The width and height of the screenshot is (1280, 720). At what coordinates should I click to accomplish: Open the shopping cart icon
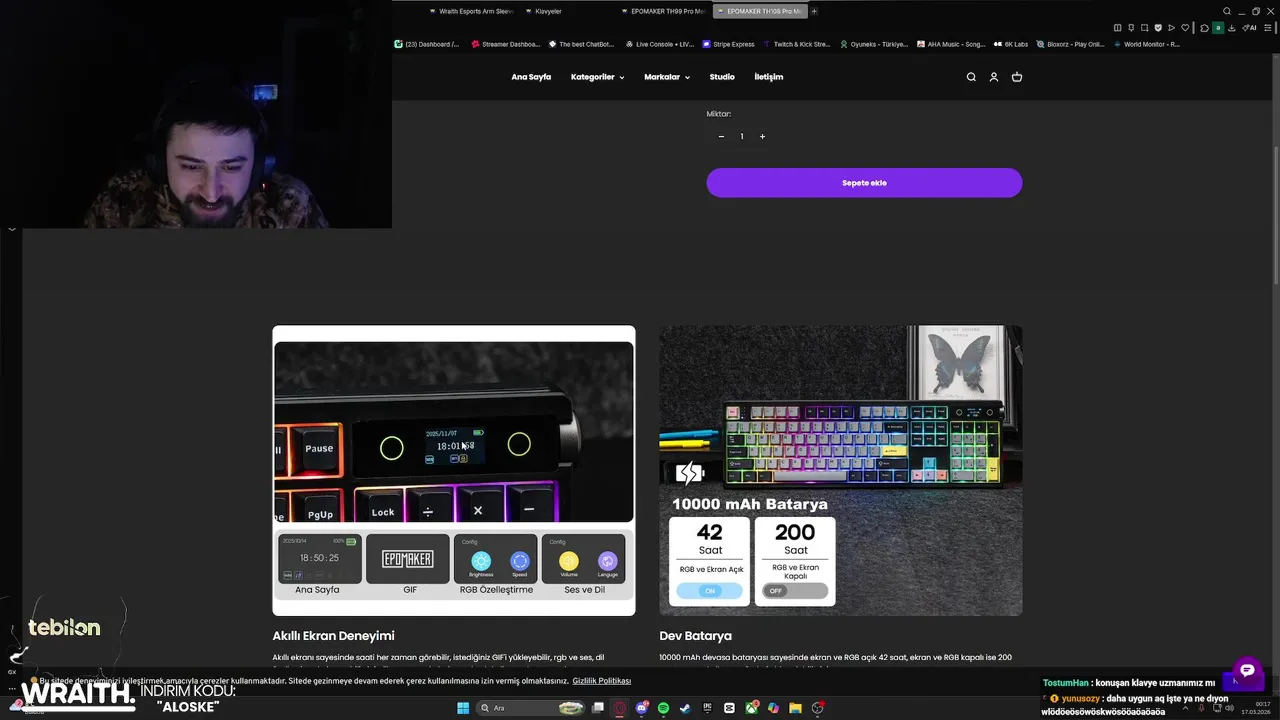click(x=1017, y=77)
